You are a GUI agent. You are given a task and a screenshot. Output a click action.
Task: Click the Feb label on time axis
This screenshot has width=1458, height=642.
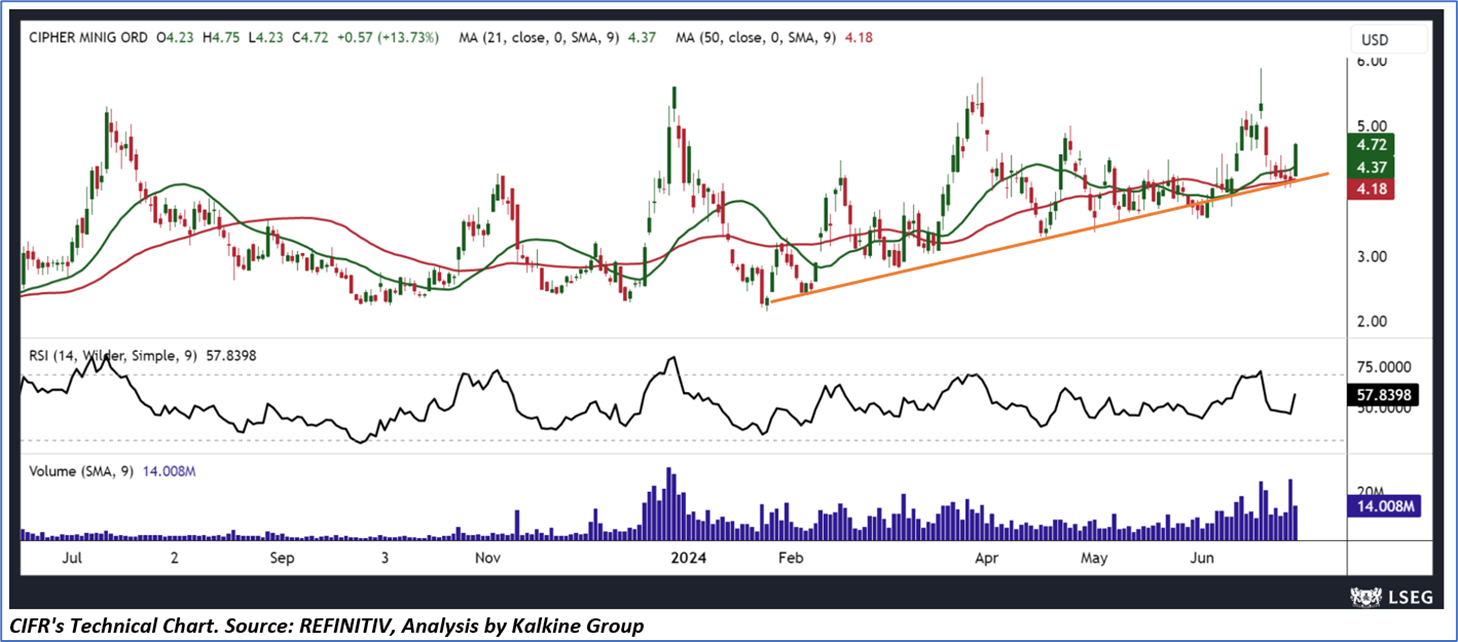point(790,556)
